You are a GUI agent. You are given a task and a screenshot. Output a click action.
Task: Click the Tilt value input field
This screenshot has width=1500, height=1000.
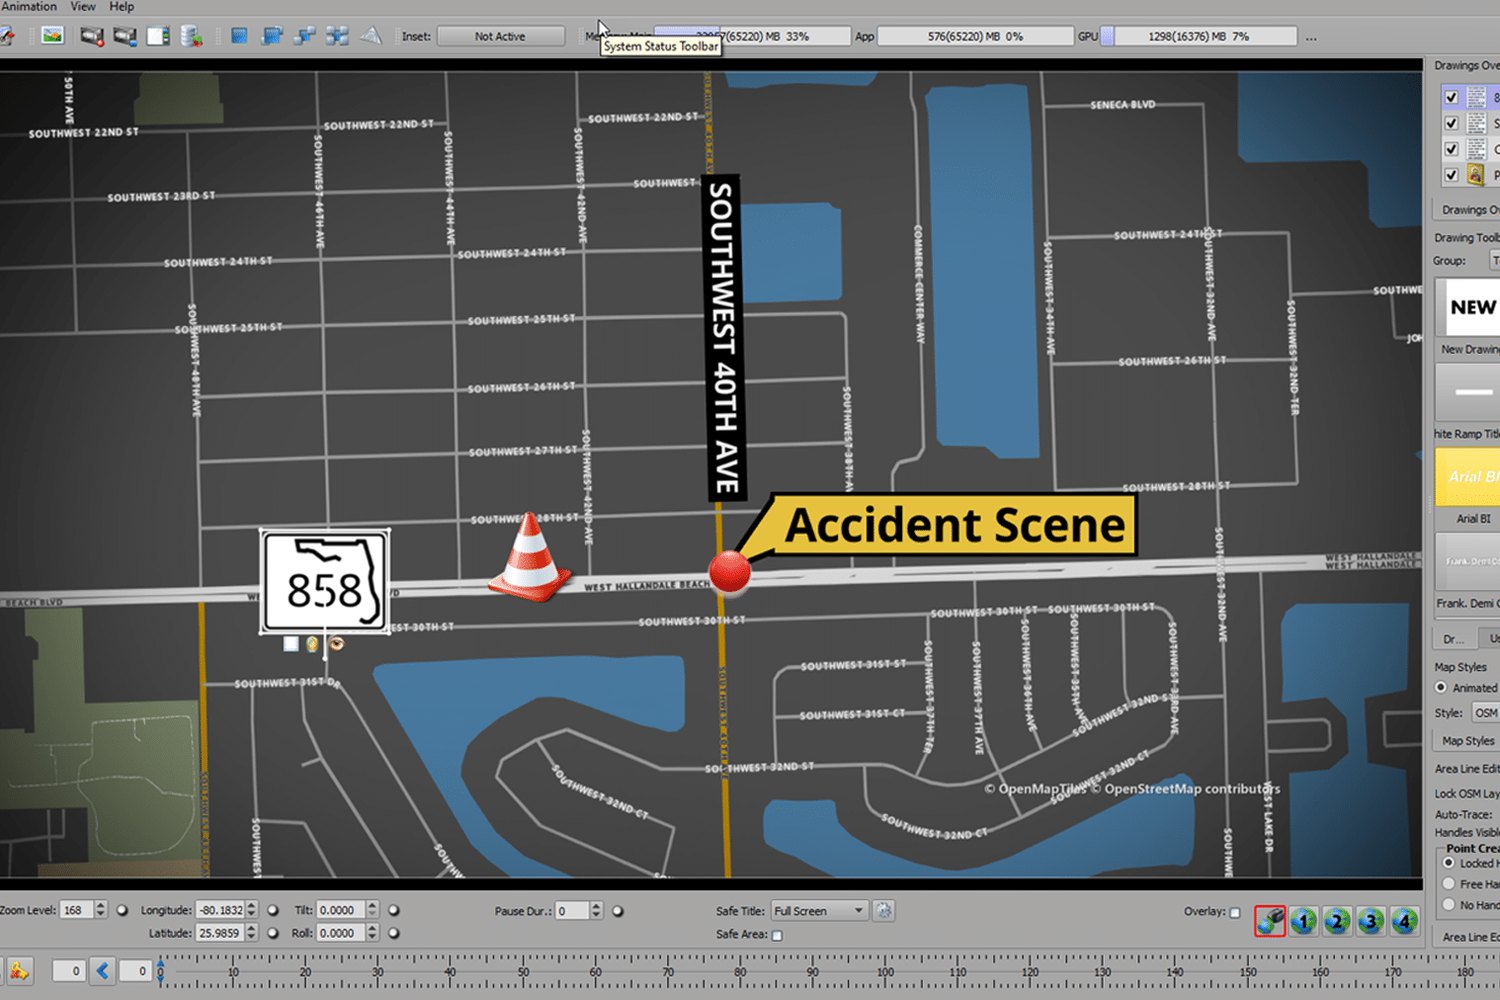[x=341, y=910]
